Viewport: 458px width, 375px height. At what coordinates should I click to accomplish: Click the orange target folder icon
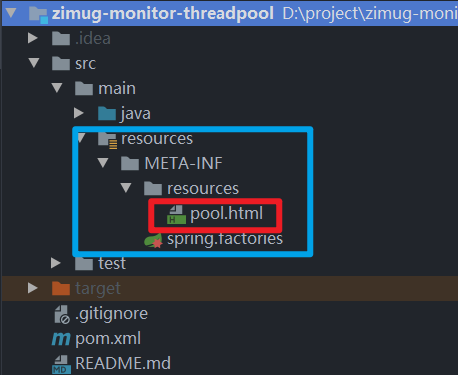pyautogui.click(x=61, y=289)
